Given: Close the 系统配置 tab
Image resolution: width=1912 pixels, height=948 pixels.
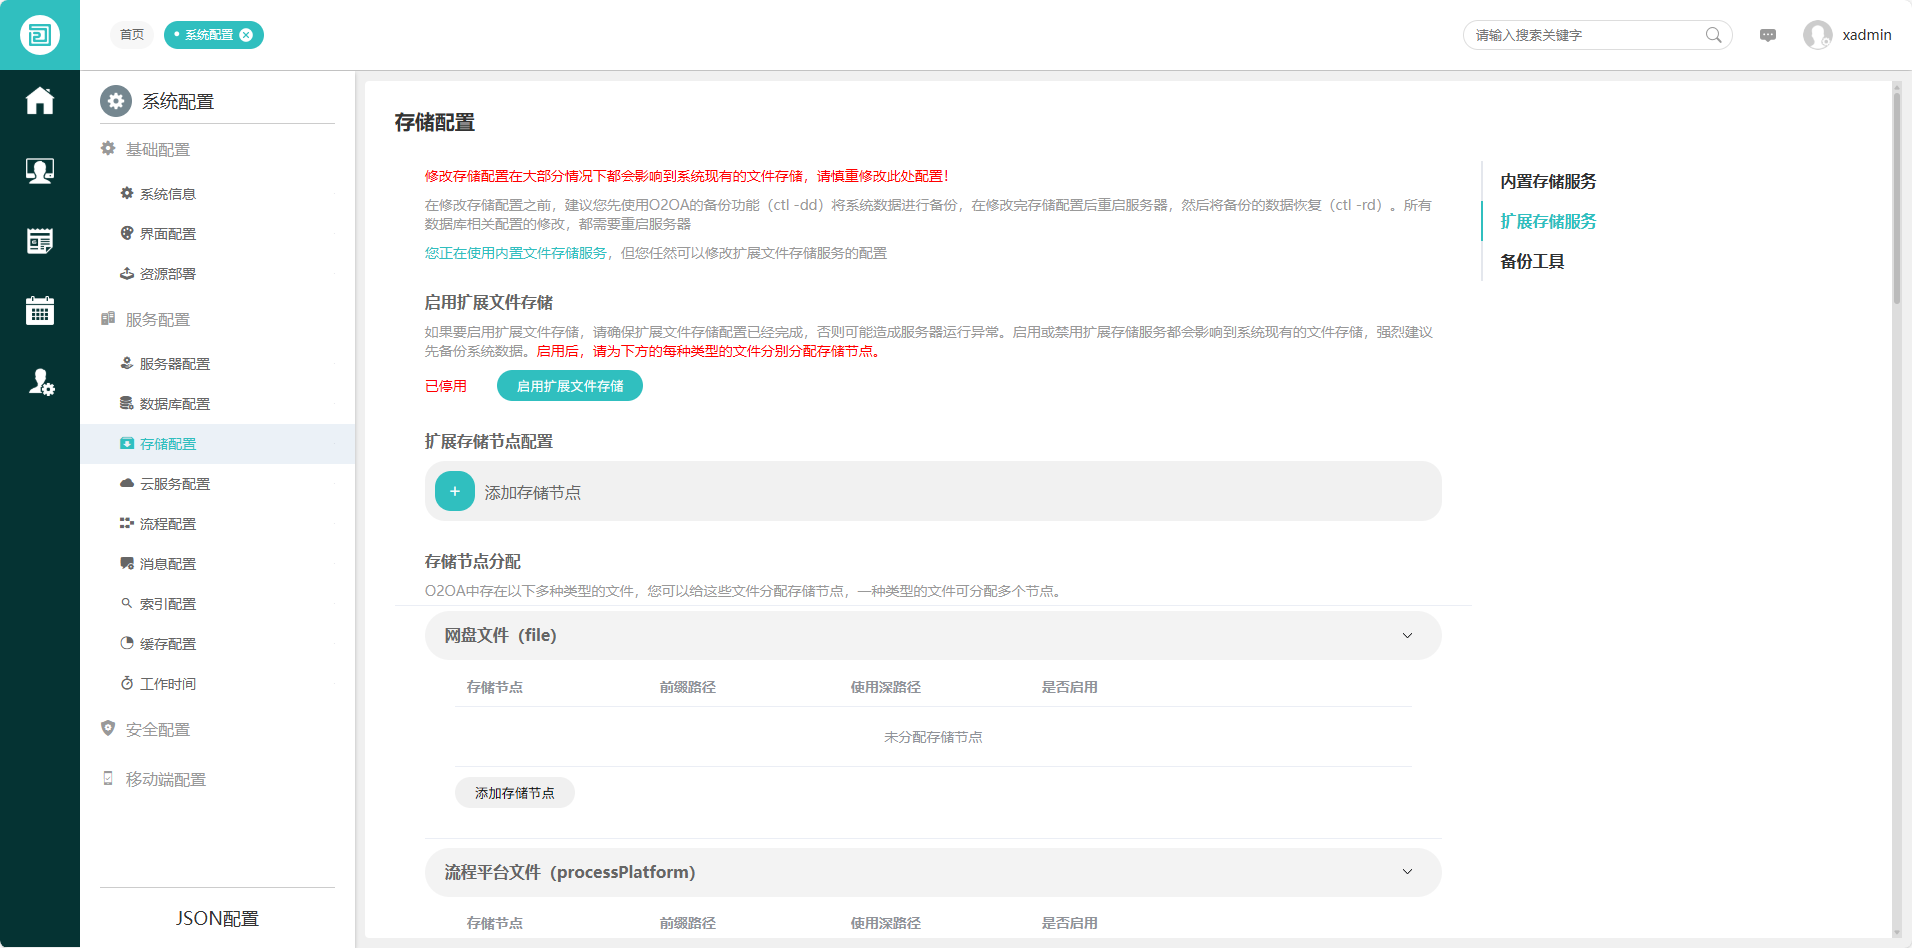Looking at the screenshot, I should coord(246,35).
